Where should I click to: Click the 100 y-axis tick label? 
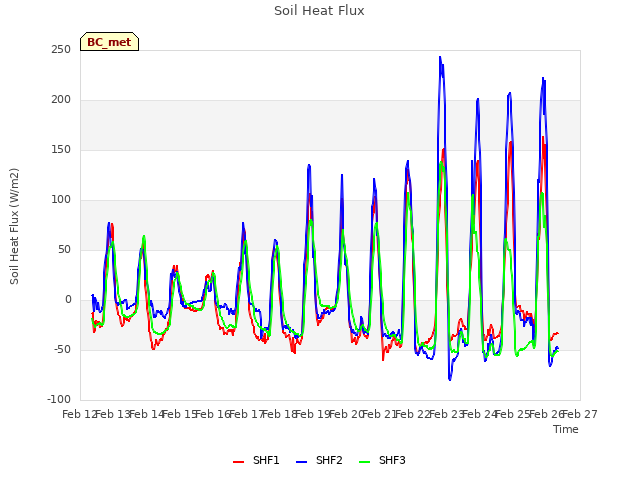(x=61, y=200)
